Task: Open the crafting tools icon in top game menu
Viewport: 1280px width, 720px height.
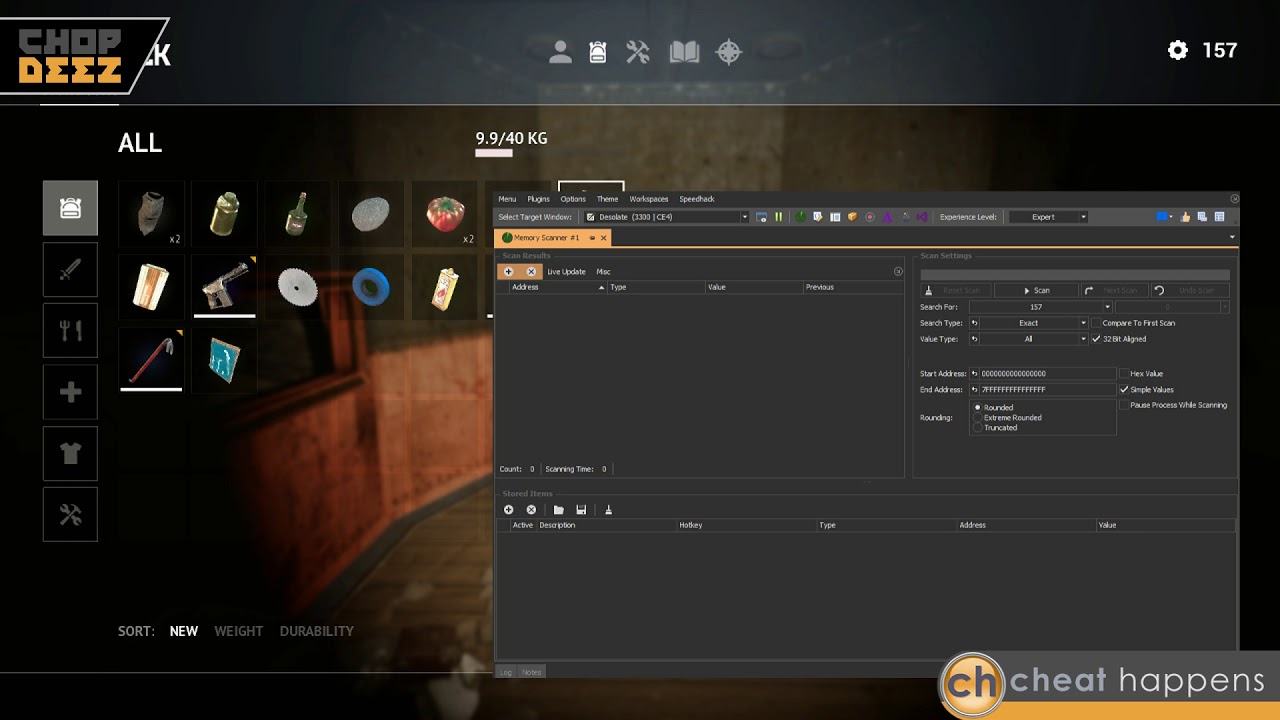Action: point(638,52)
